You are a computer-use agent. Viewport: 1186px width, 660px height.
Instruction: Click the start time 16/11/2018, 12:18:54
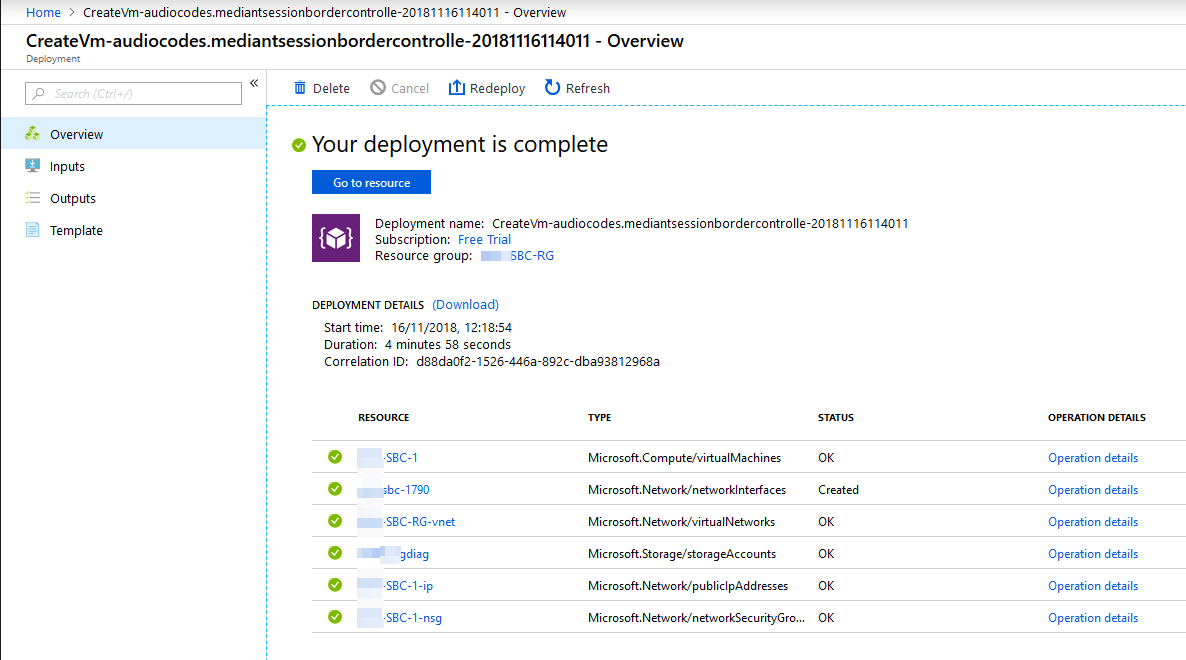point(452,327)
